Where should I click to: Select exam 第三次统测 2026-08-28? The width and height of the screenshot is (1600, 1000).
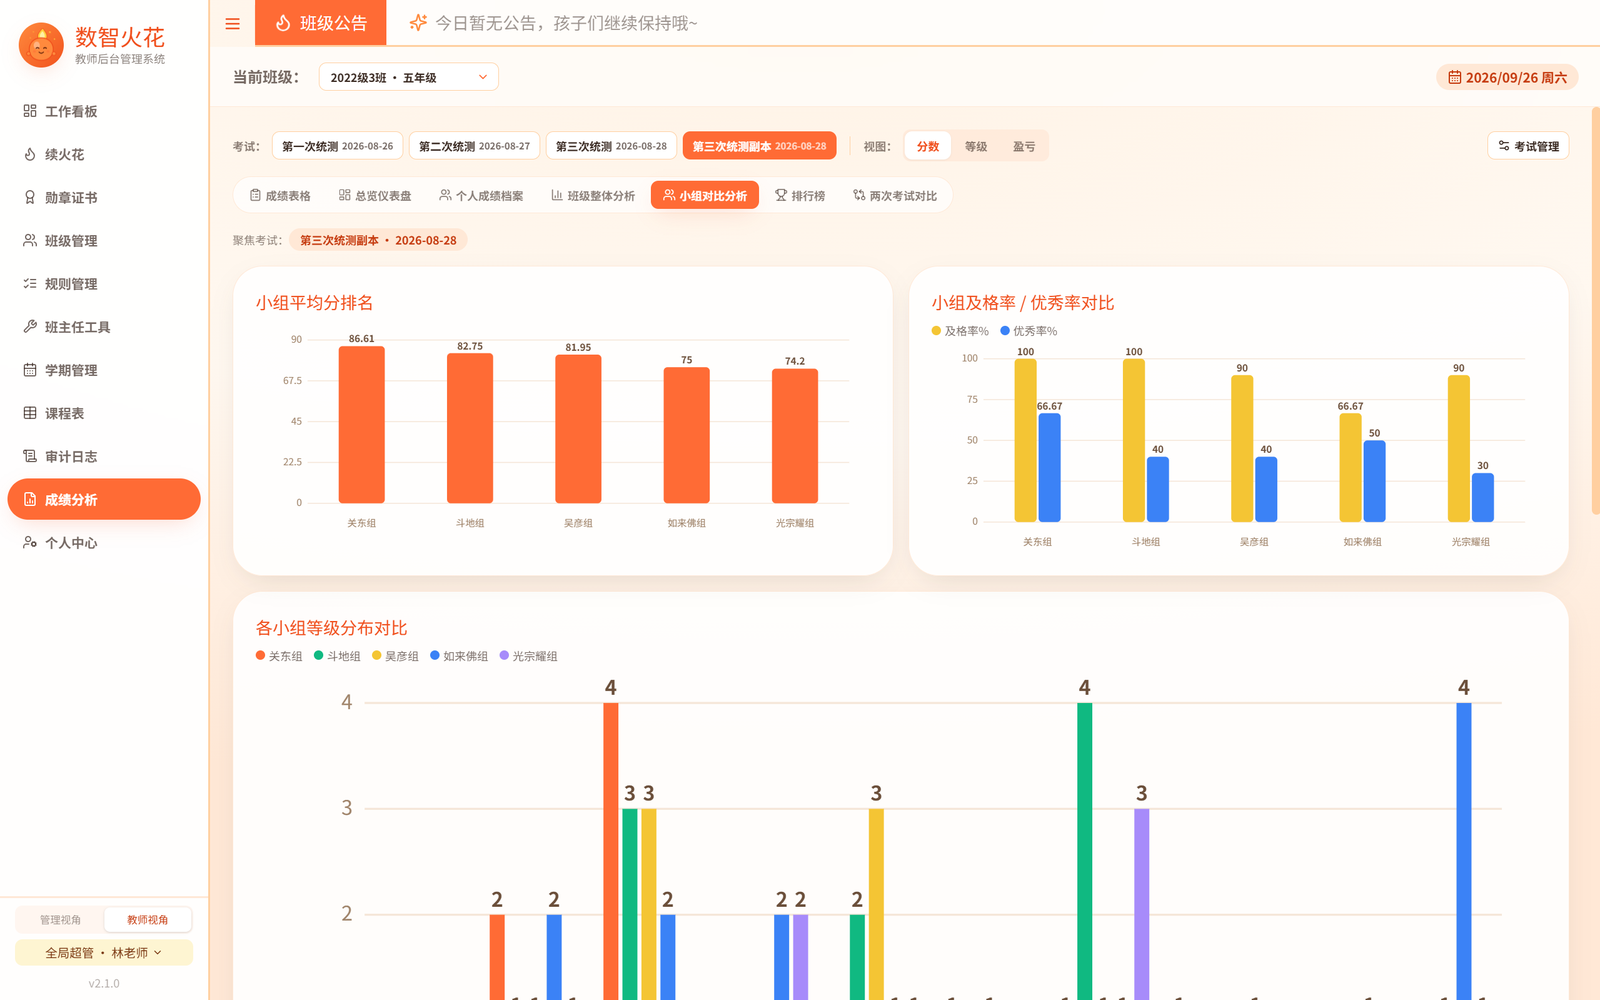[612, 146]
